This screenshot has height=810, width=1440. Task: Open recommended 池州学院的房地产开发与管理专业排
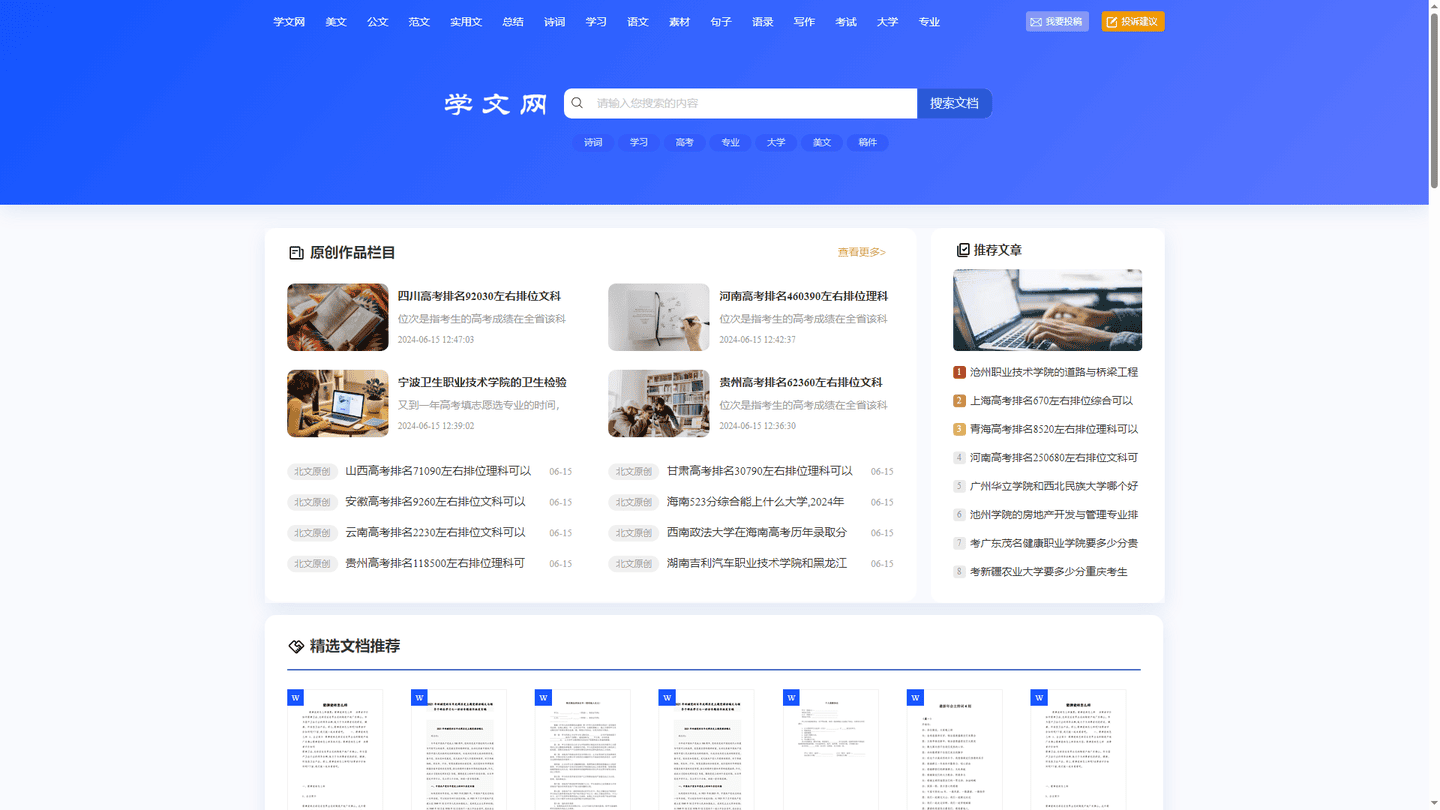1054,515
